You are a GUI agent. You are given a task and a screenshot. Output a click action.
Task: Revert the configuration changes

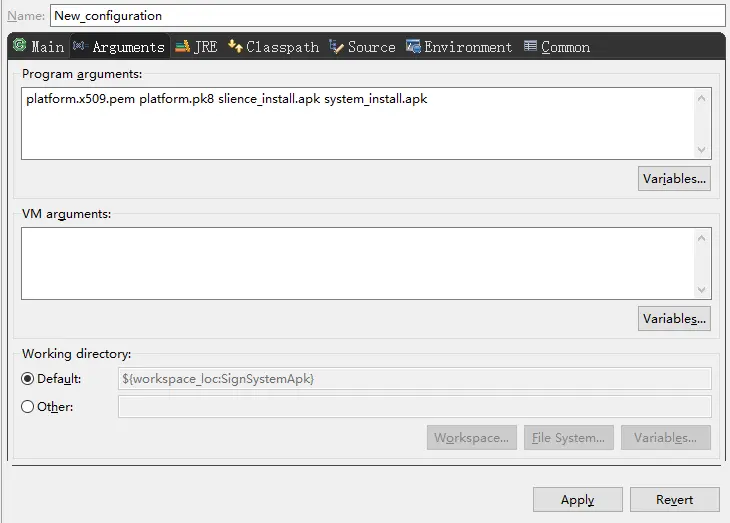point(675,500)
